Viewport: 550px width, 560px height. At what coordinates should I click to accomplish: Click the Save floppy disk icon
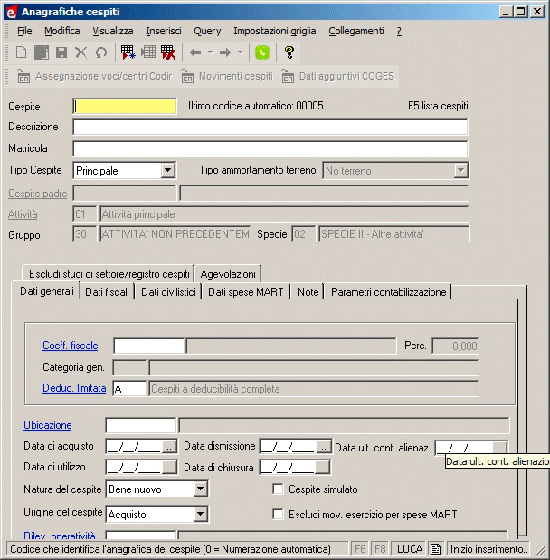pos(61,52)
